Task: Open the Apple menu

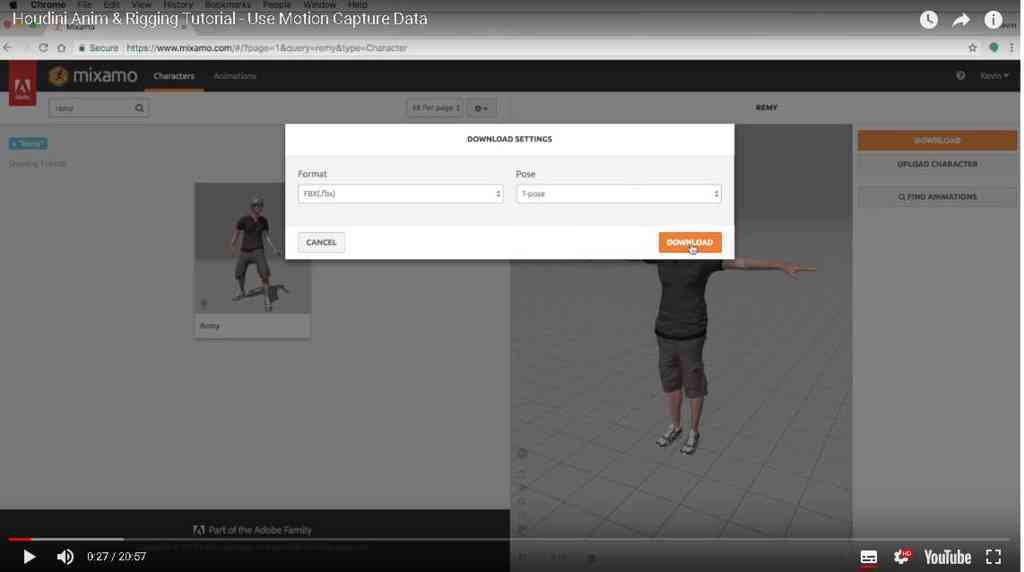Action: coord(13,5)
